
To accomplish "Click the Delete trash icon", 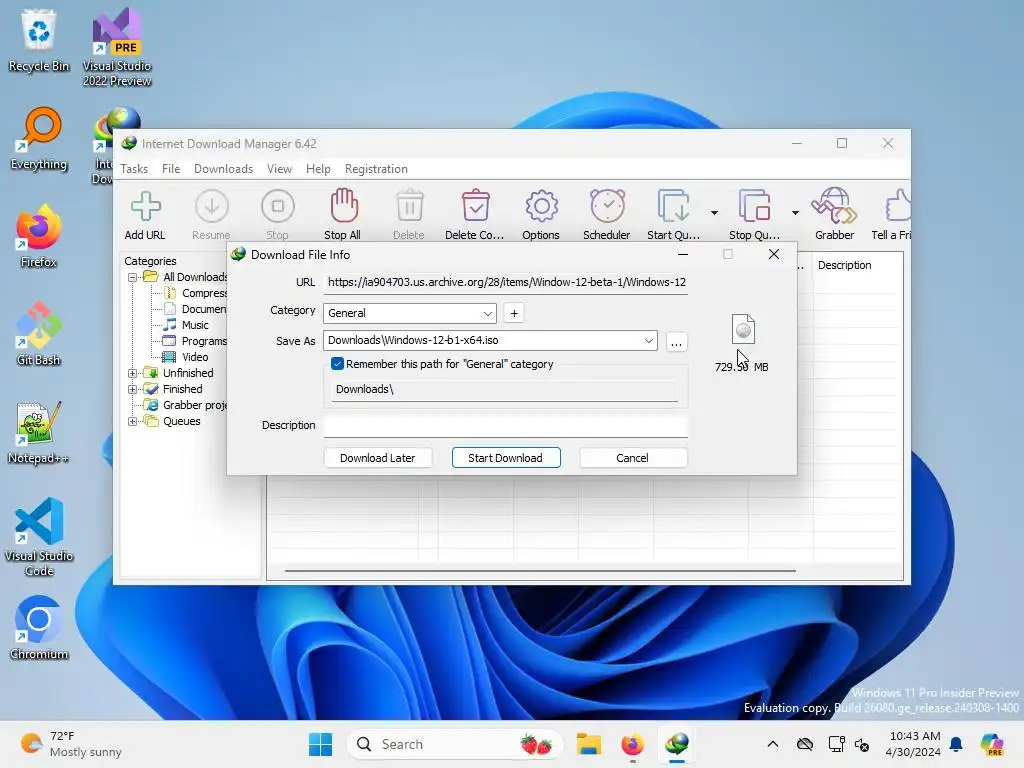I will coord(409,206).
